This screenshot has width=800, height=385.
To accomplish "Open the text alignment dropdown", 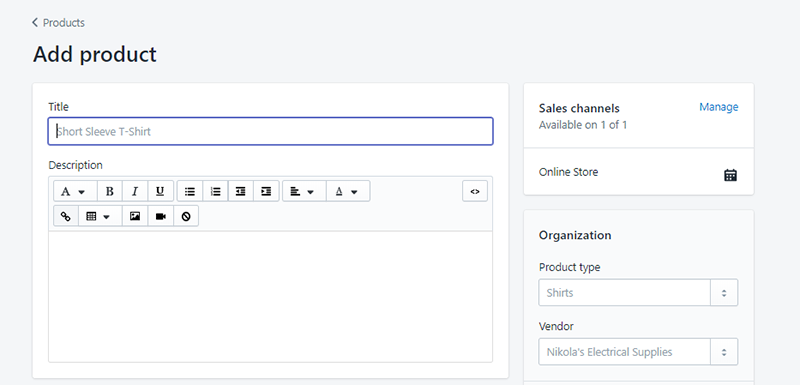I will click(x=304, y=191).
